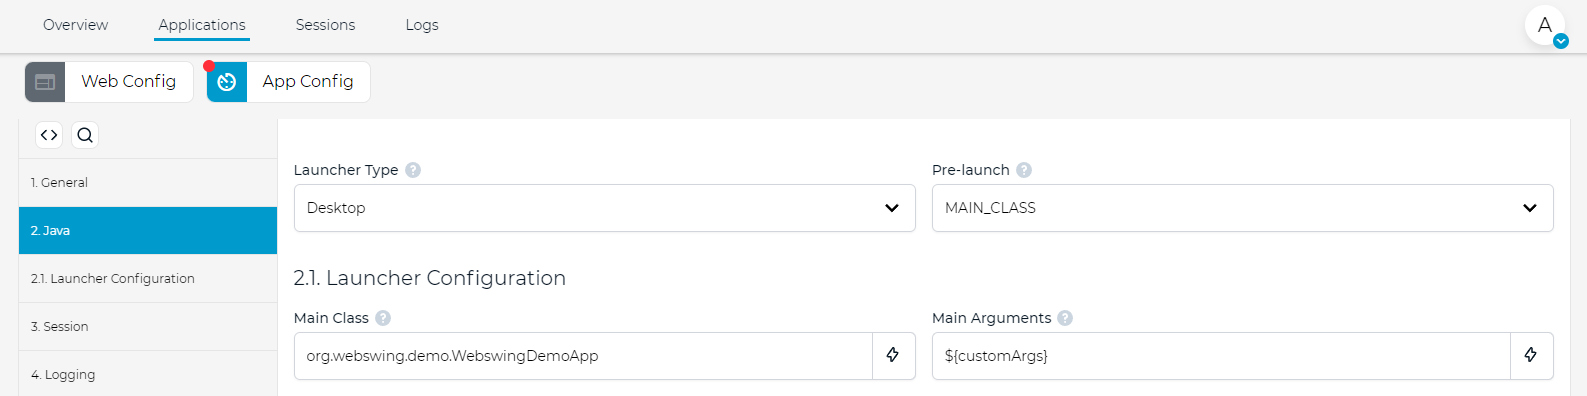Switch to the Sessions tab

[325, 25]
